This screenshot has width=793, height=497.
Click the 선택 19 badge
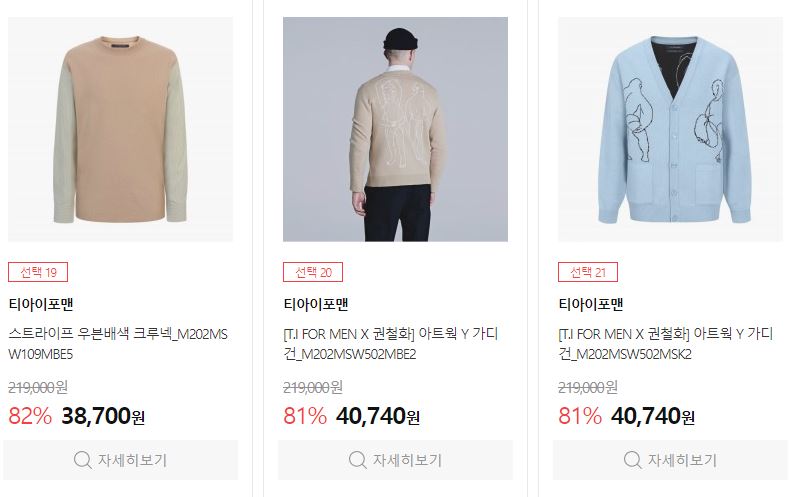[x=38, y=272]
